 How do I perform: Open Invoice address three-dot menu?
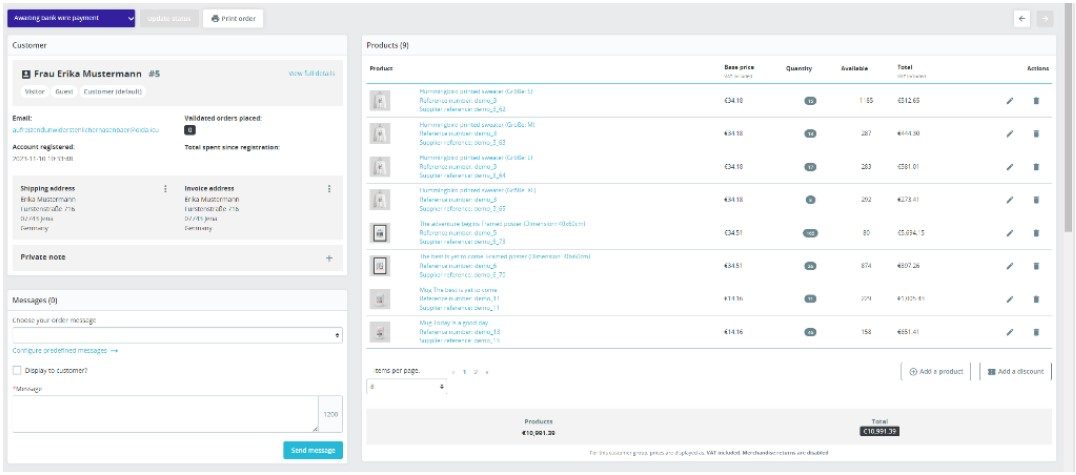point(329,188)
